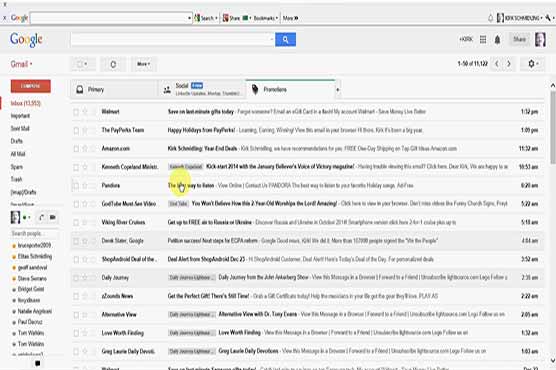
Task: Tick the Daily Journey email checkbox
Action: click(x=76, y=278)
